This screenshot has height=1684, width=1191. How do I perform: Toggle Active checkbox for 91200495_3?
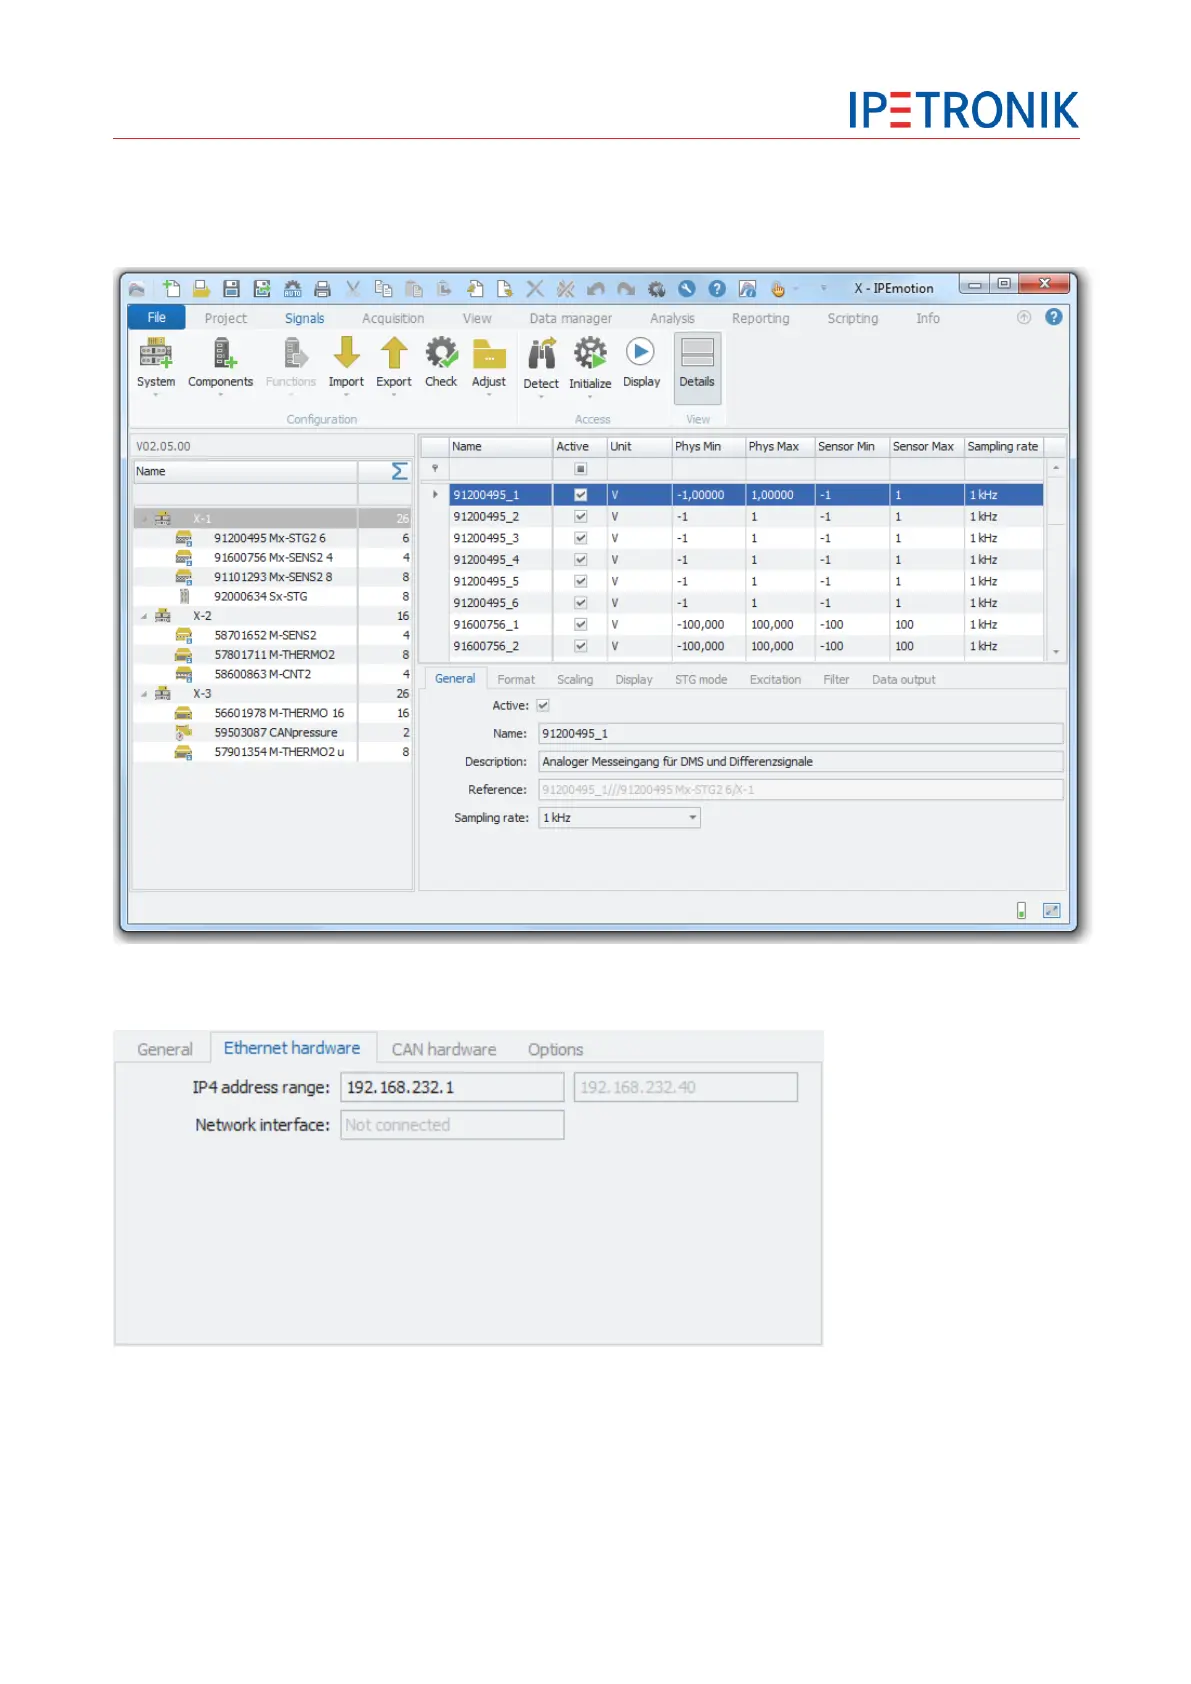click(x=580, y=538)
